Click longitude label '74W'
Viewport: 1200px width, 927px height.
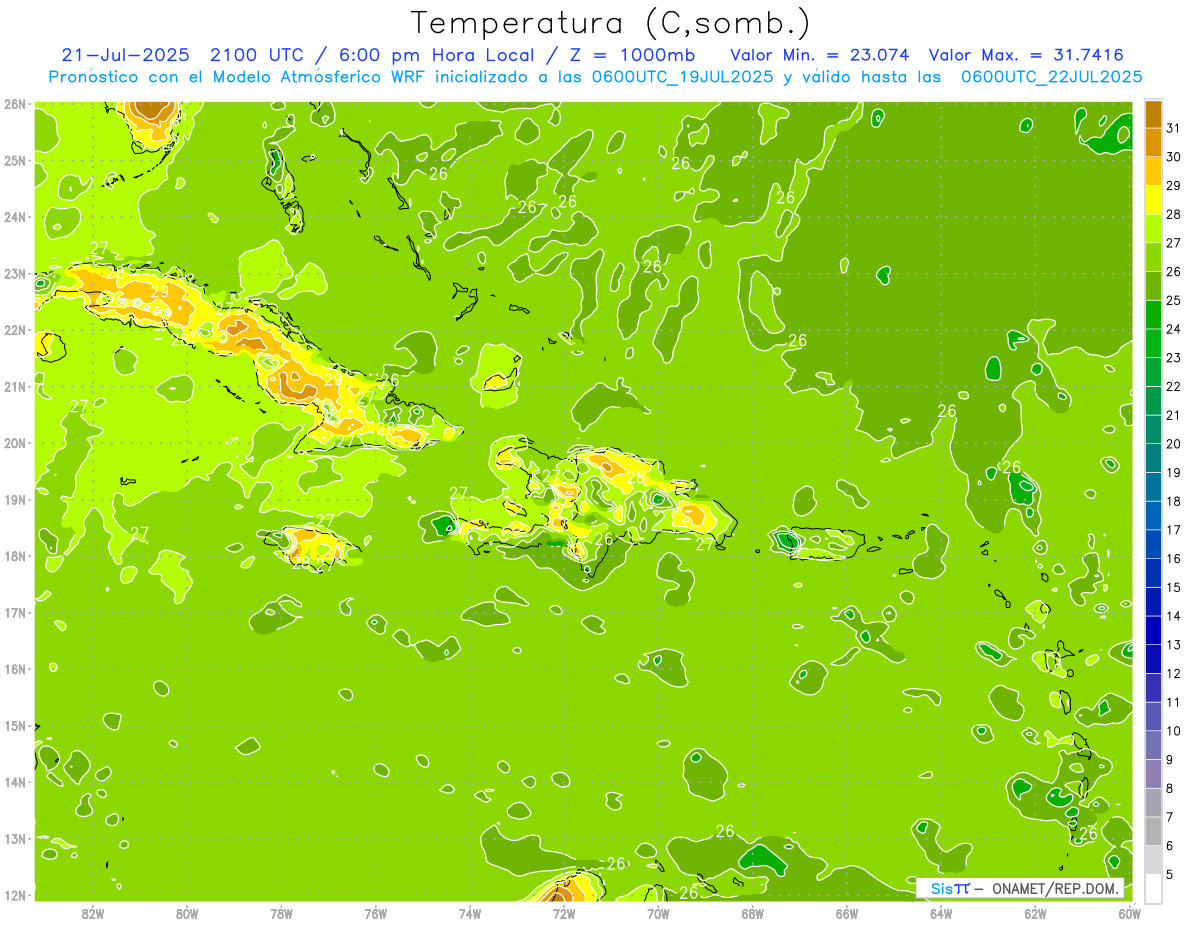point(470,913)
